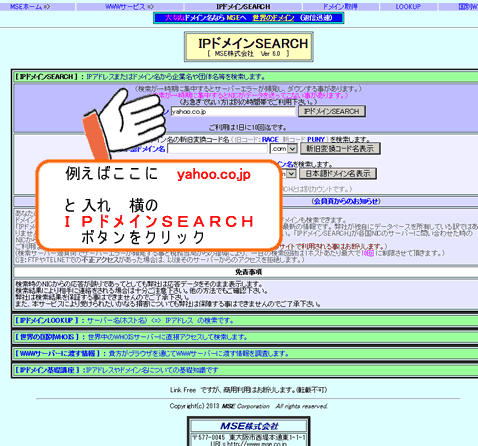Open the .com domain suffix dropdown

tap(283, 149)
